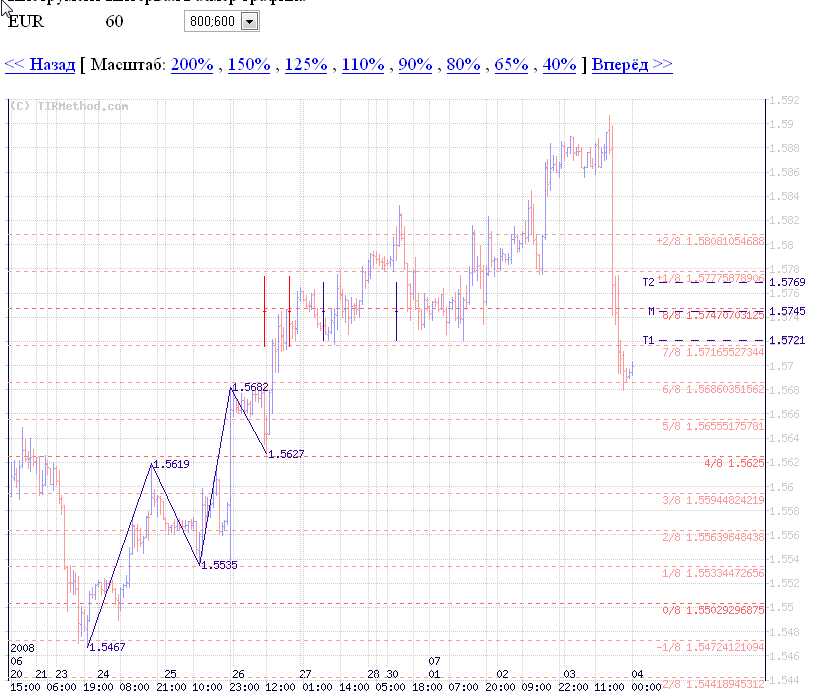Select the 65% scale option
This screenshot has width=831, height=698.
[x=511, y=65]
